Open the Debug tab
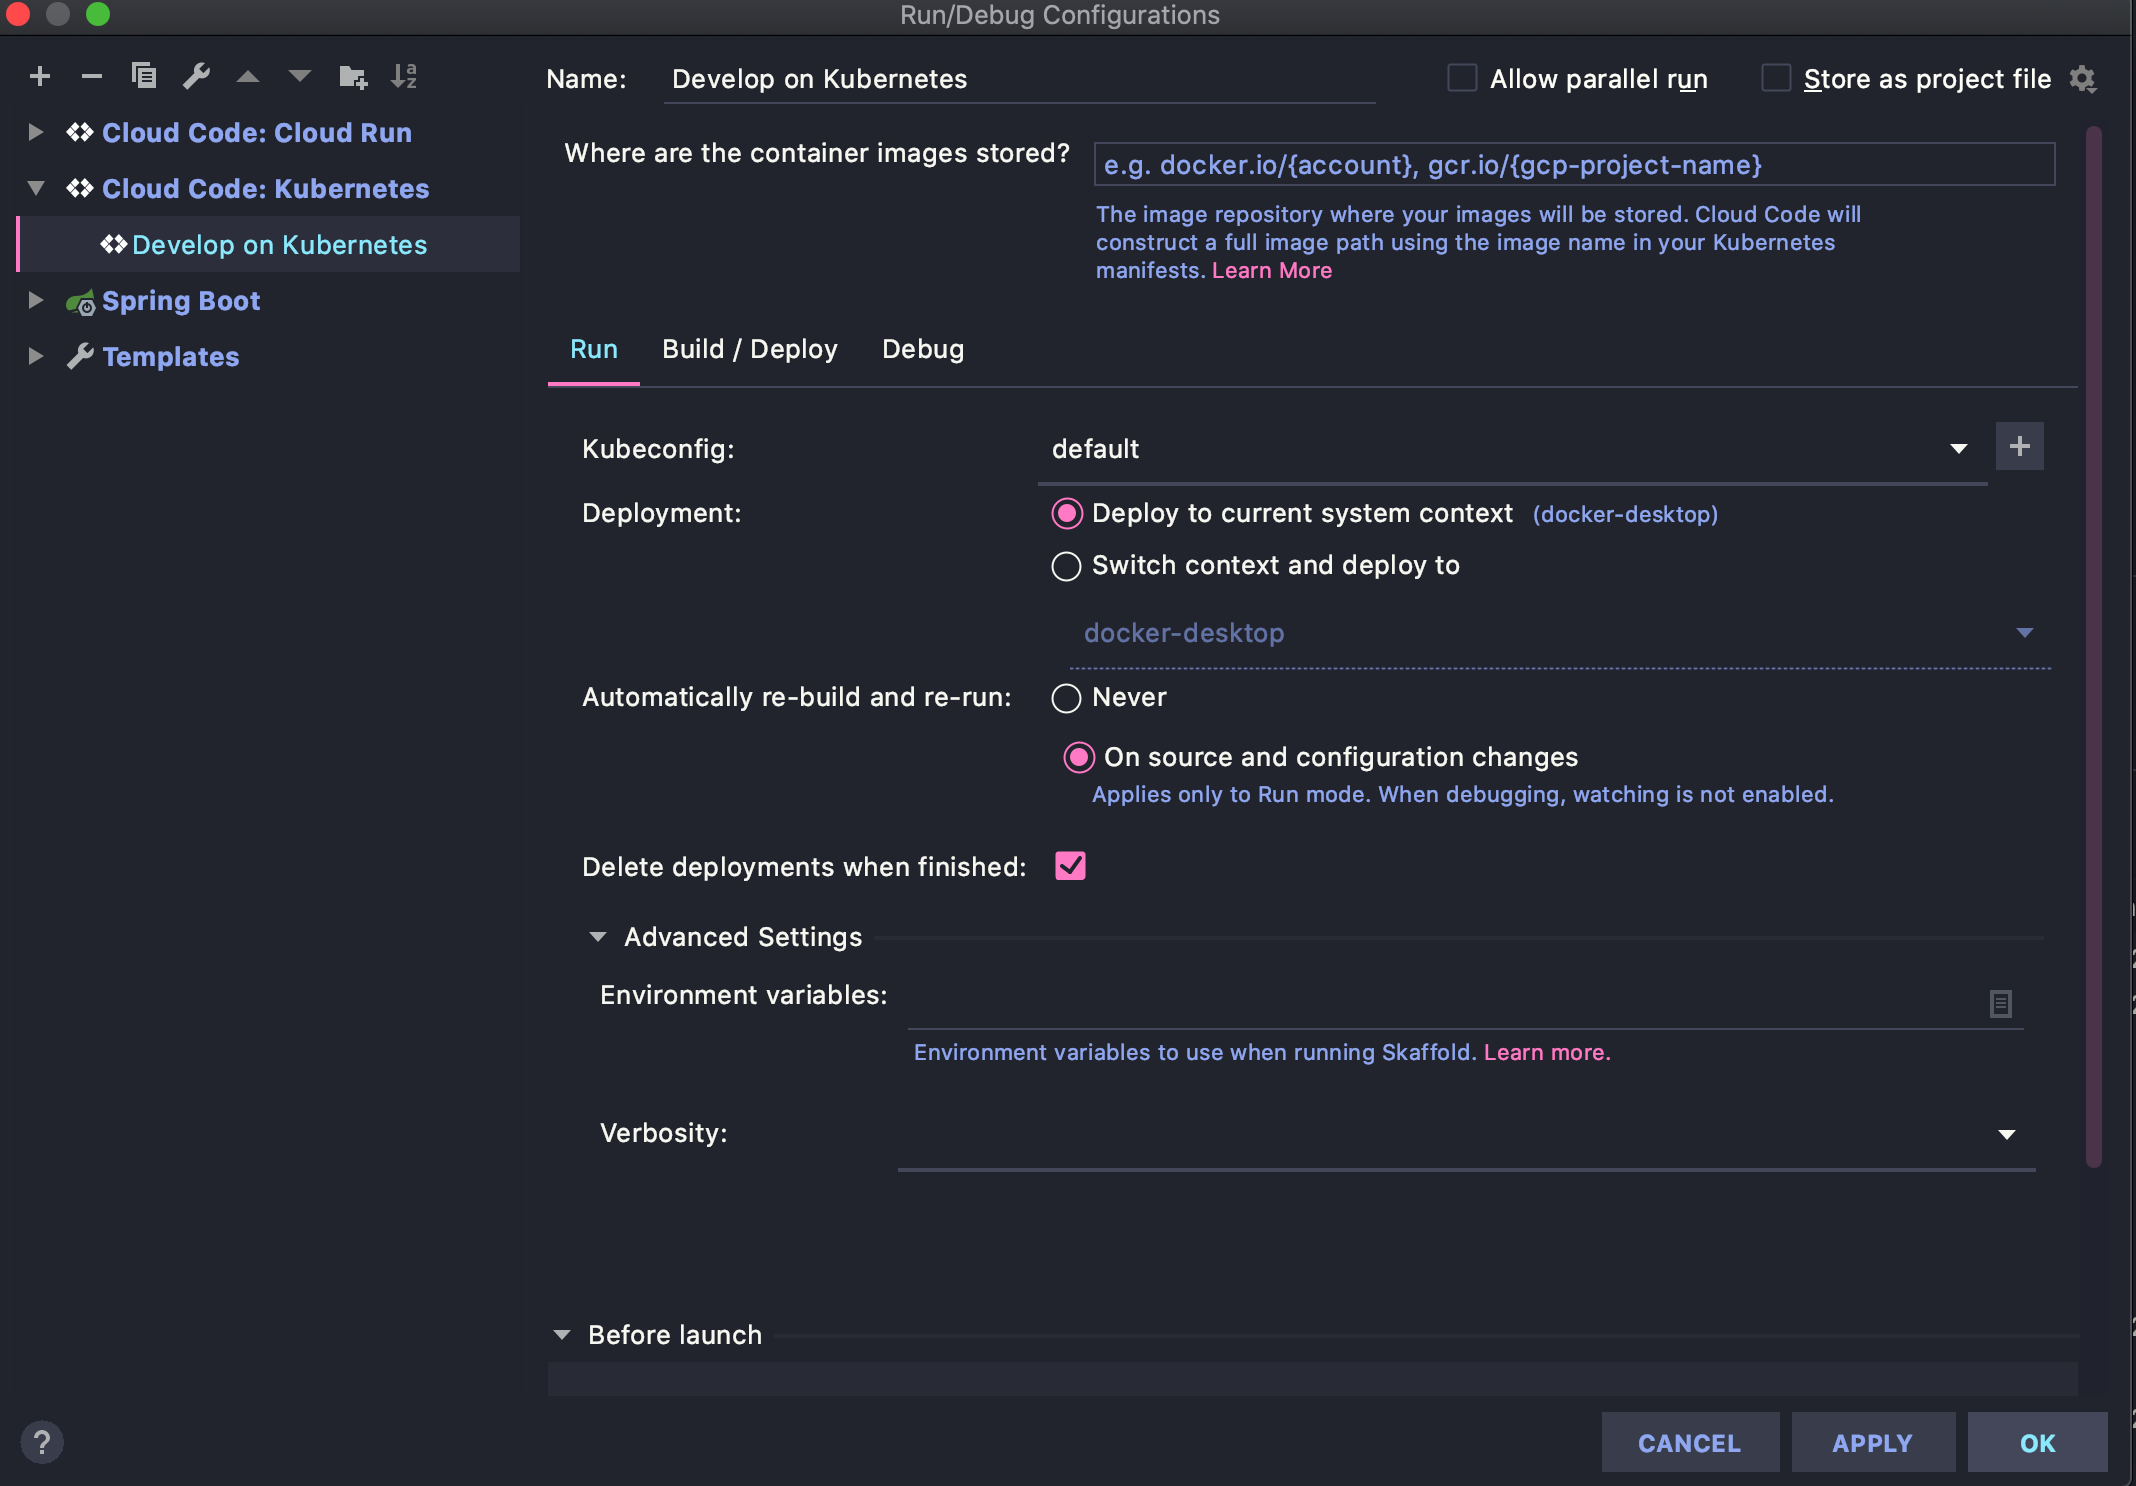Image resolution: width=2136 pixels, height=1486 pixels. pos(922,349)
